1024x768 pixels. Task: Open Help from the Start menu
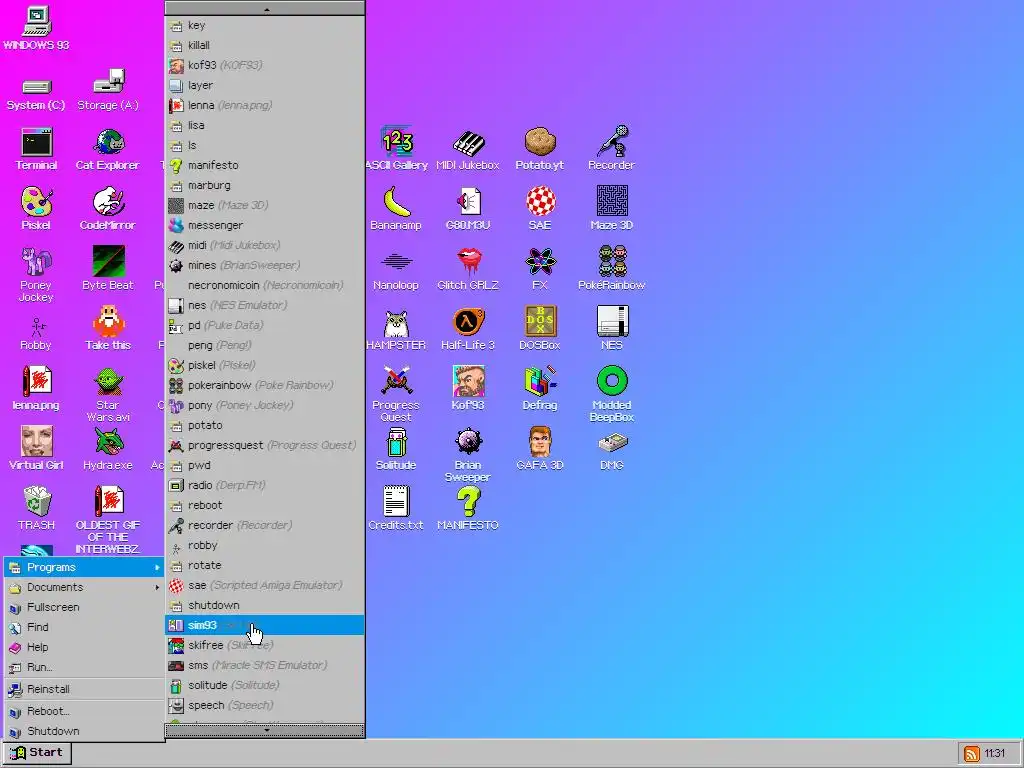[x=84, y=647]
